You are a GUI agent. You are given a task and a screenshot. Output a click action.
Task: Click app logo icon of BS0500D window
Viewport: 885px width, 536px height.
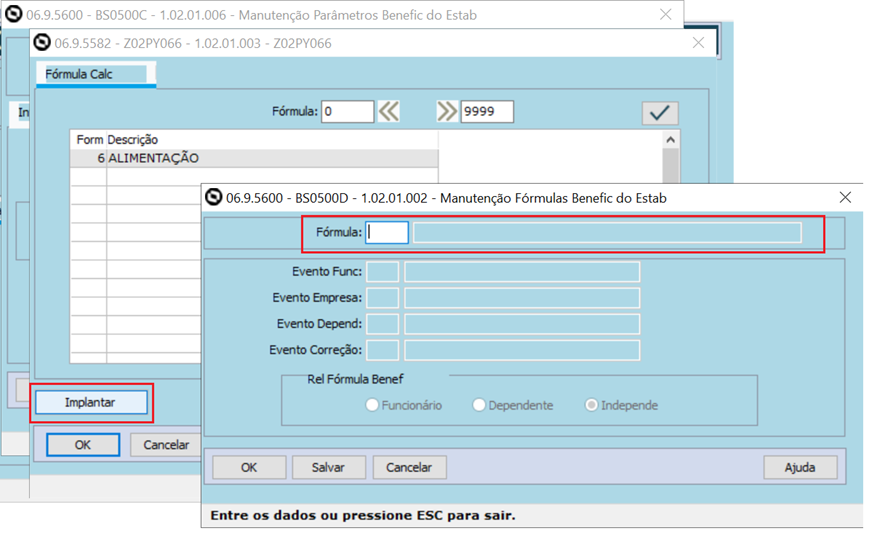(x=213, y=197)
